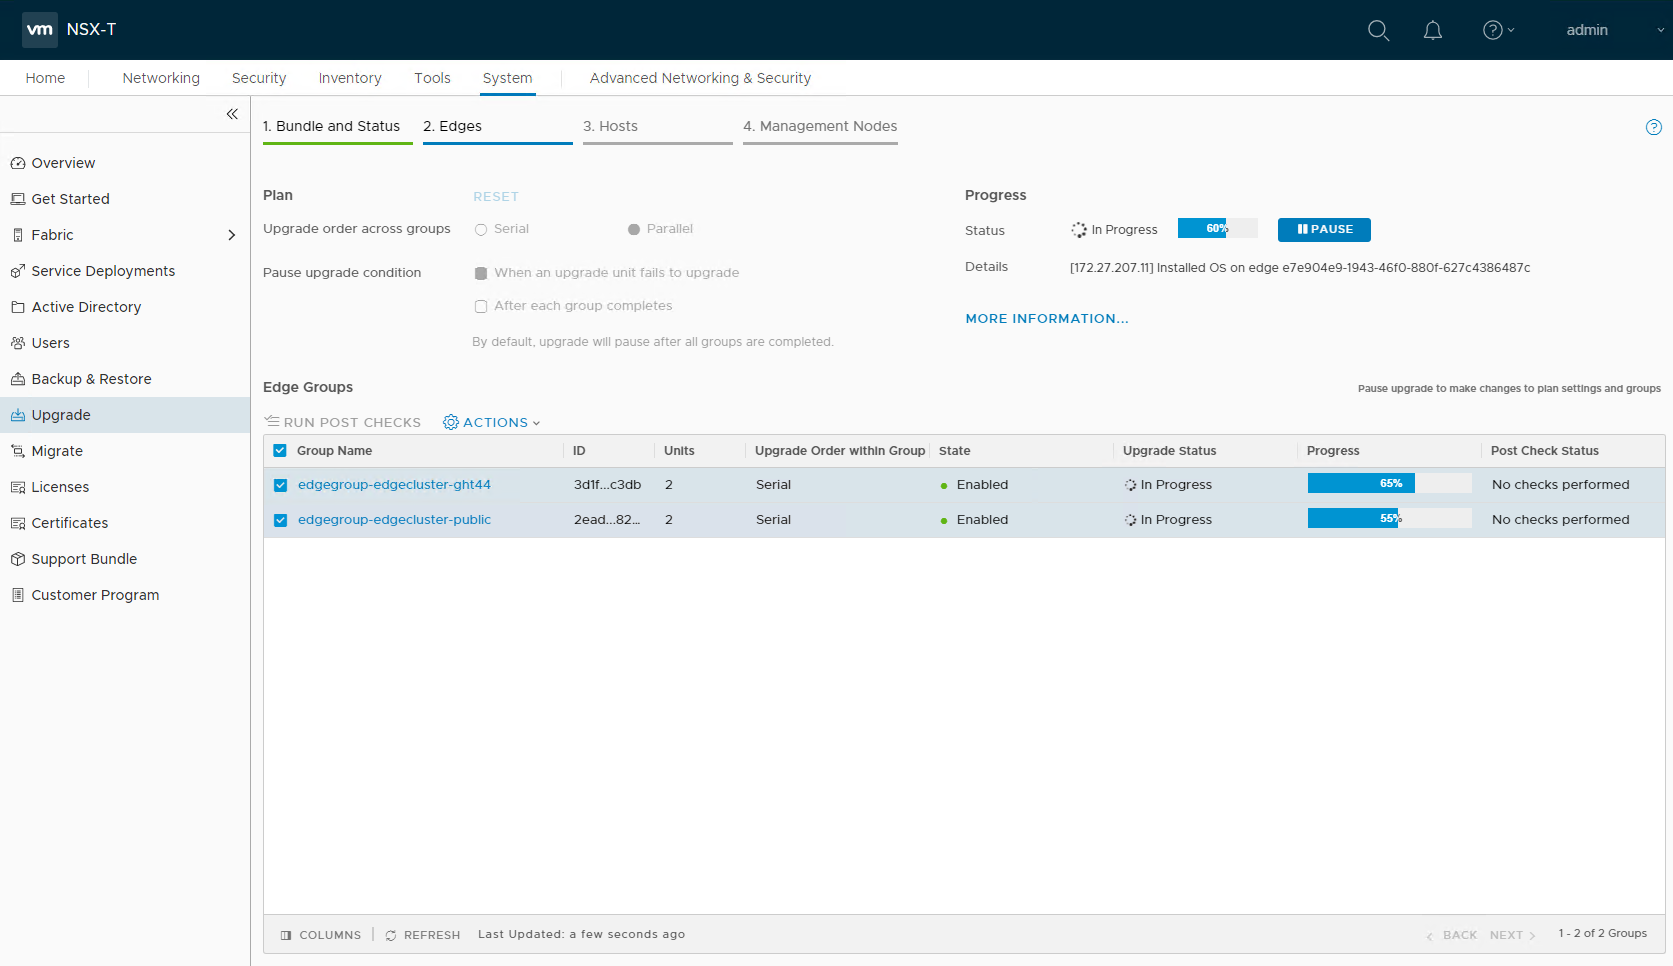Open the ACTIONS dropdown menu

(492, 423)
